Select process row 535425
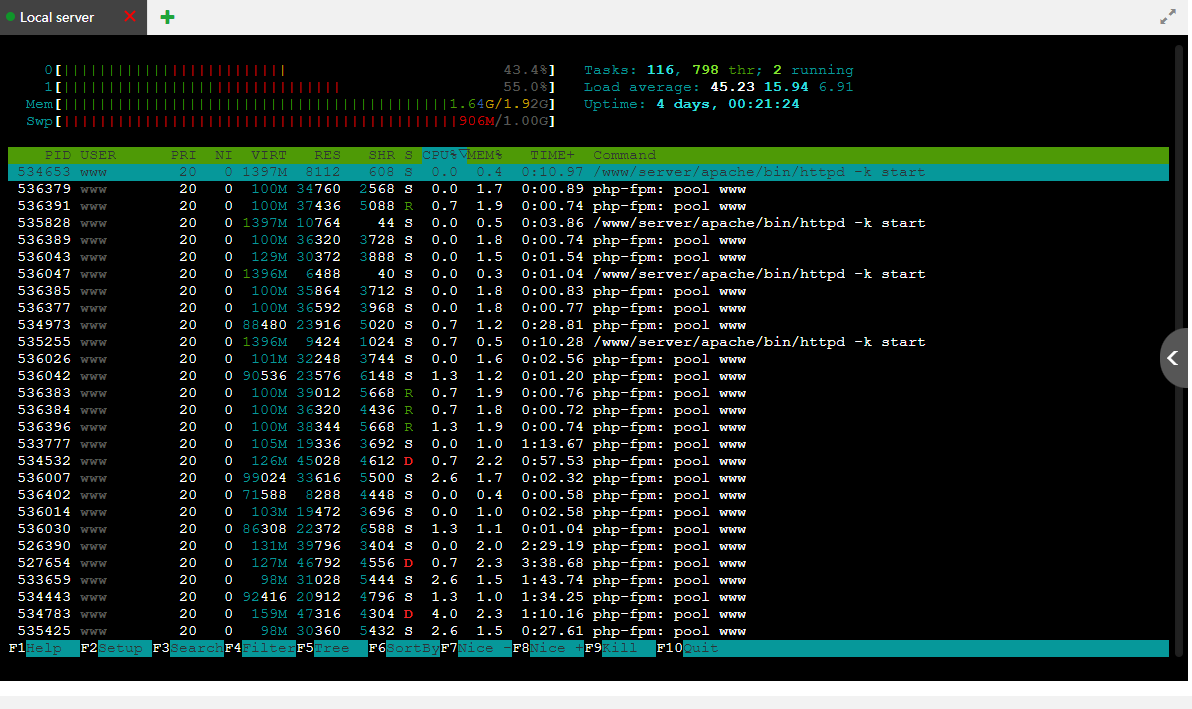 [x=588, y=631]
